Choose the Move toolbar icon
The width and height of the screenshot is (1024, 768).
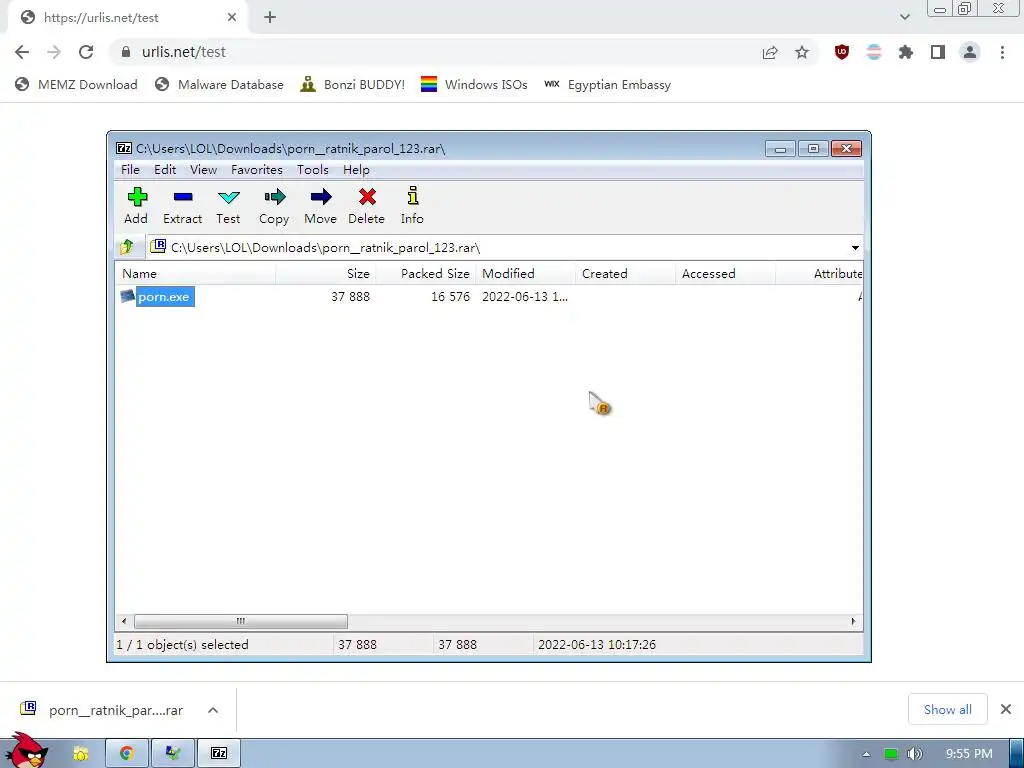(x=321, y=197)
